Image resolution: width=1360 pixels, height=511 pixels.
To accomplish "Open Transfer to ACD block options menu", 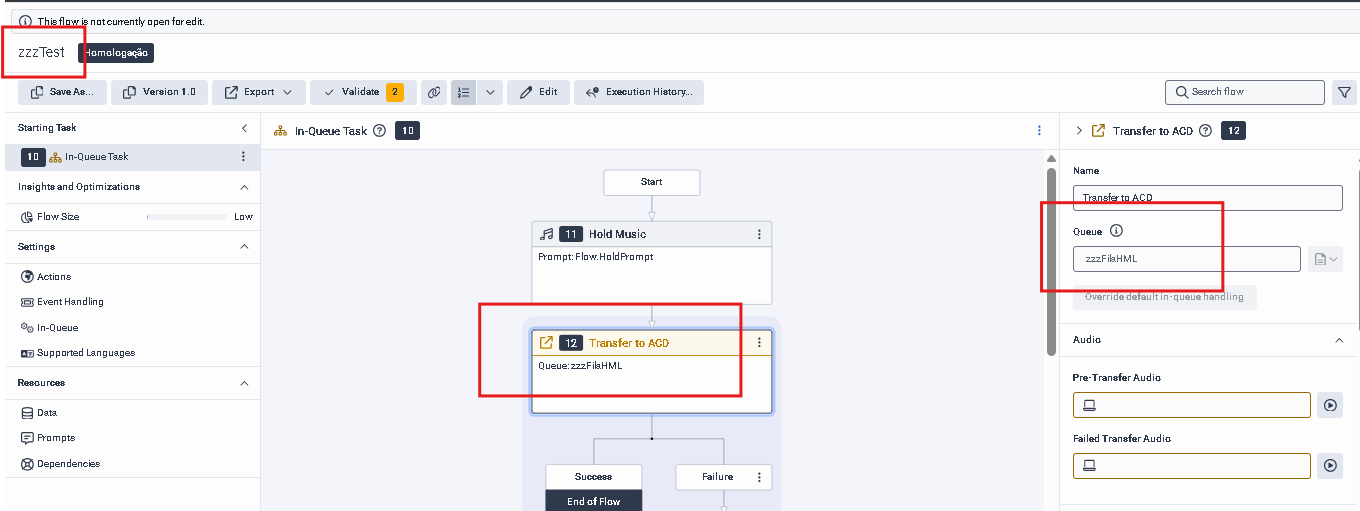I will coord(759,343).
